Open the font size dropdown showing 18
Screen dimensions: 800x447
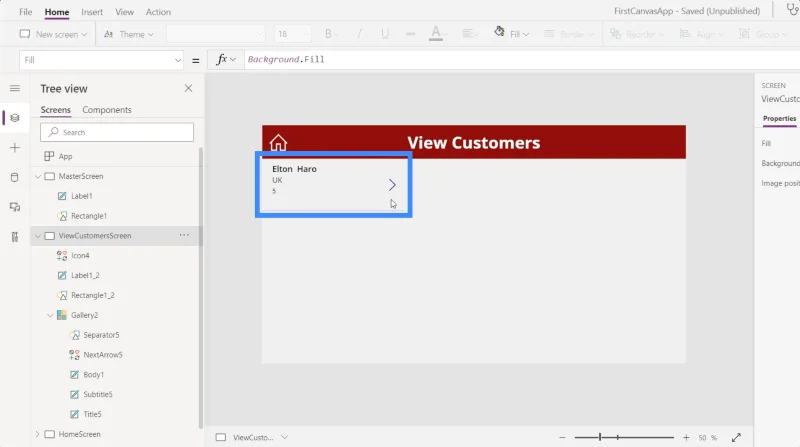click(x=292, y=34)
